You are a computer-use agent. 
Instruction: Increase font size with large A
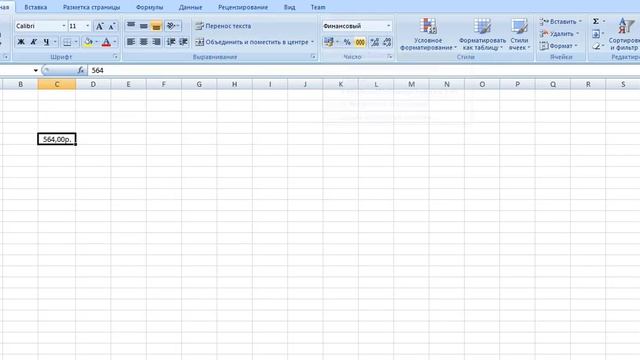coord(99,26)
